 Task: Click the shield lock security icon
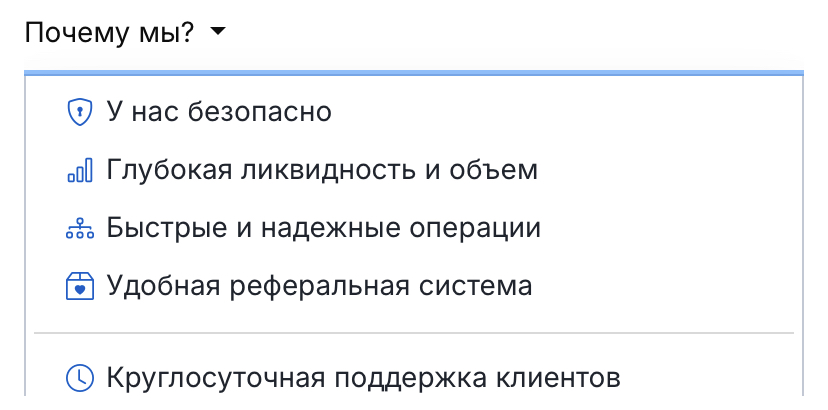pyautogui.click(x=80, y=112)
